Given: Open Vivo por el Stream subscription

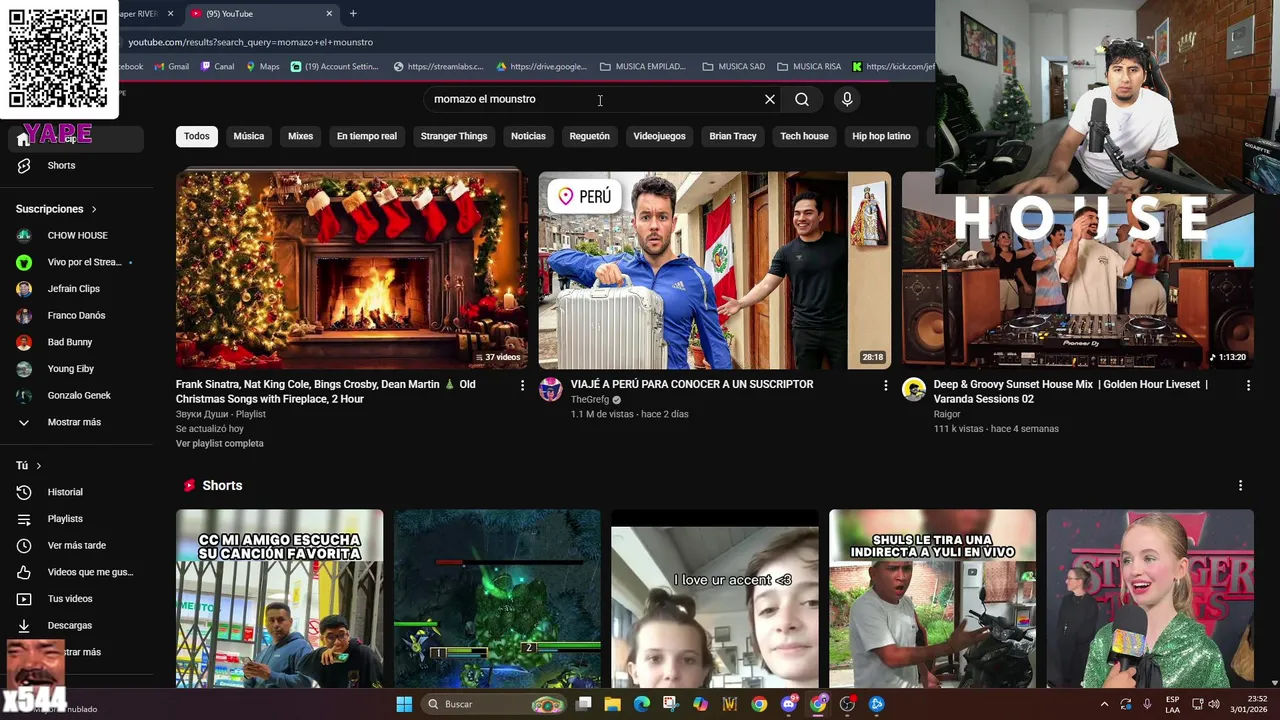Looking at the screenshot, I should click(x=76, y=262).
